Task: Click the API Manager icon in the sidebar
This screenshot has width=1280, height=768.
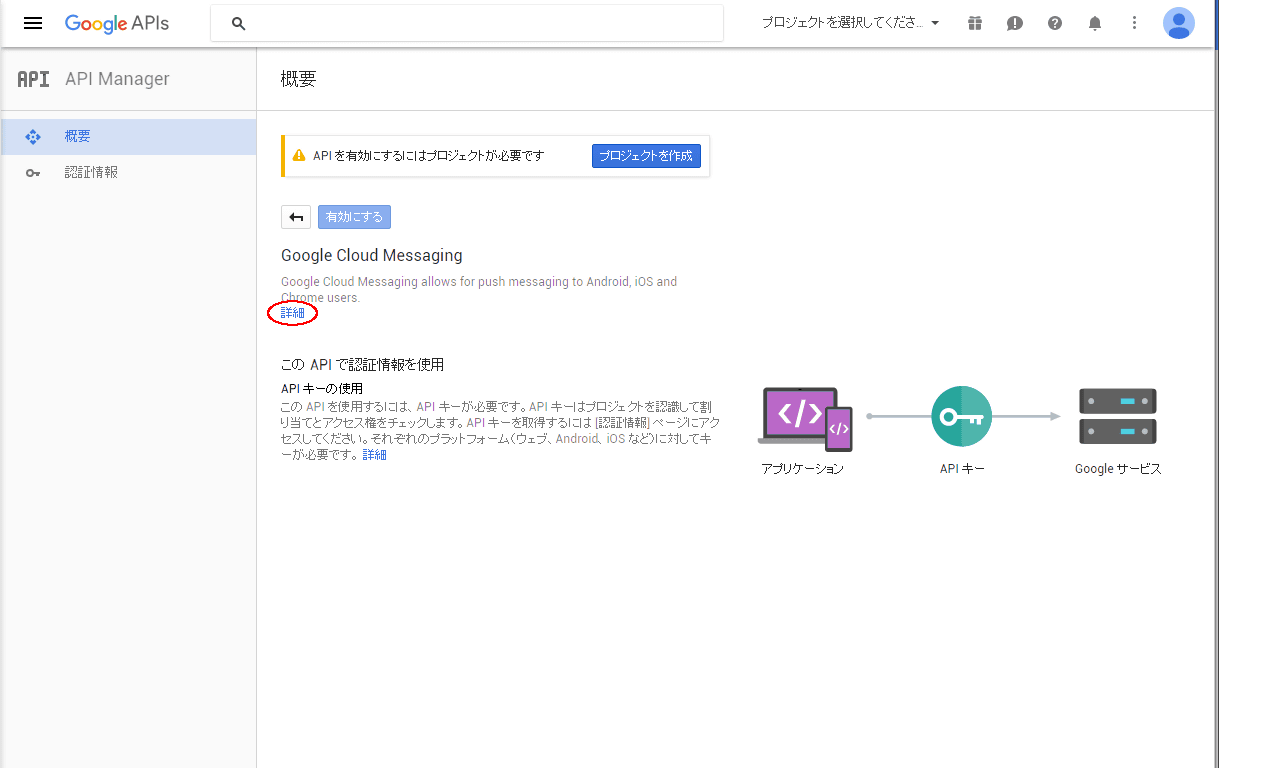Action: [33, 79]
